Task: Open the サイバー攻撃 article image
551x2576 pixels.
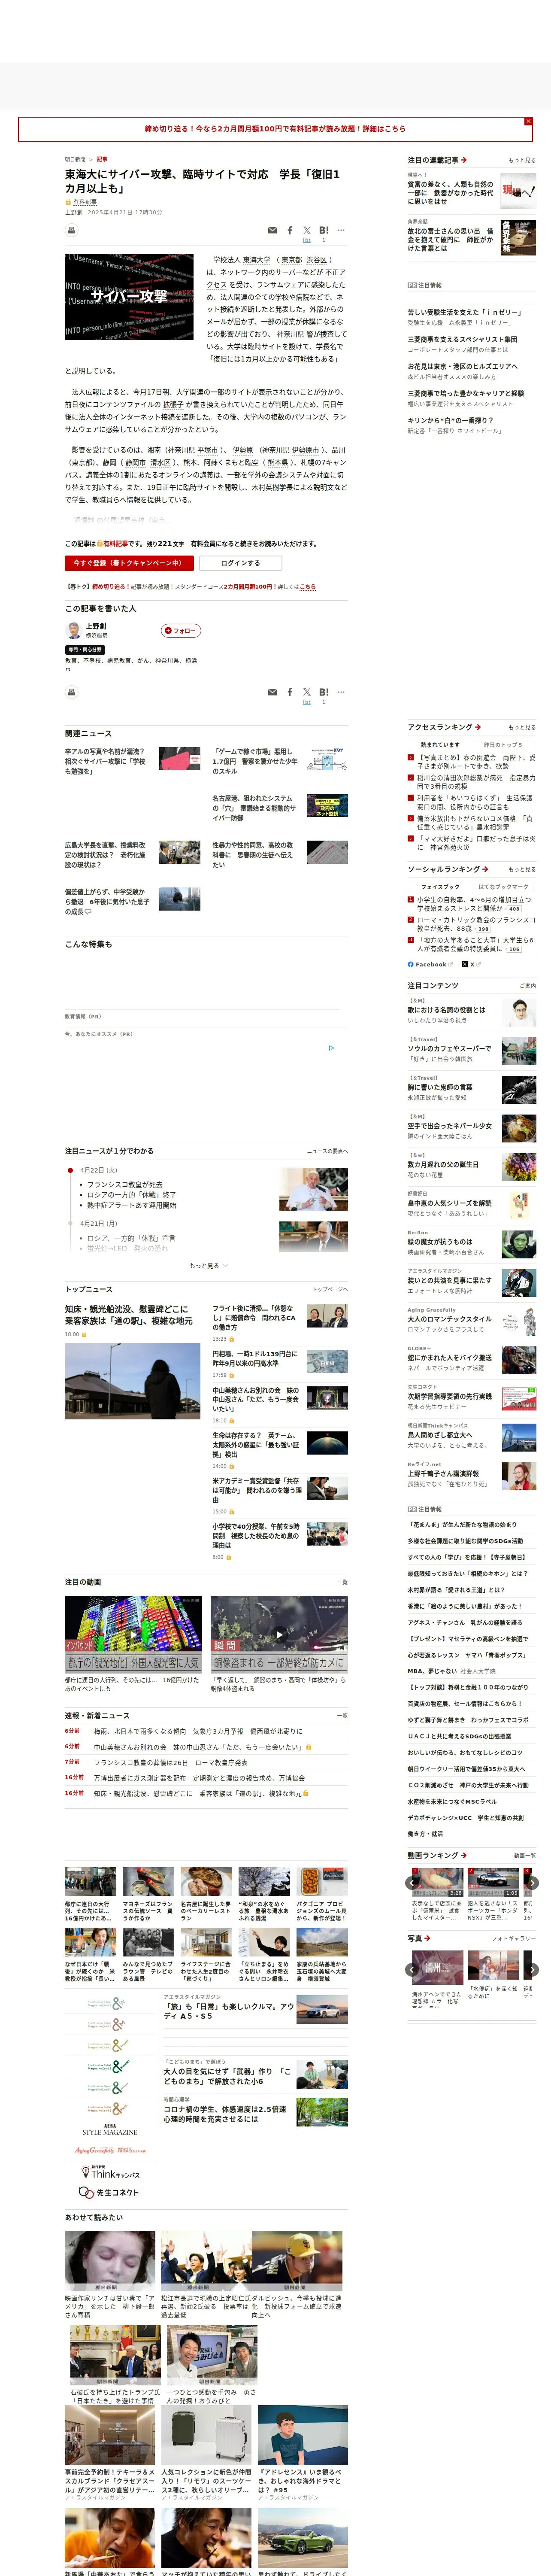Action: (129, 297)
